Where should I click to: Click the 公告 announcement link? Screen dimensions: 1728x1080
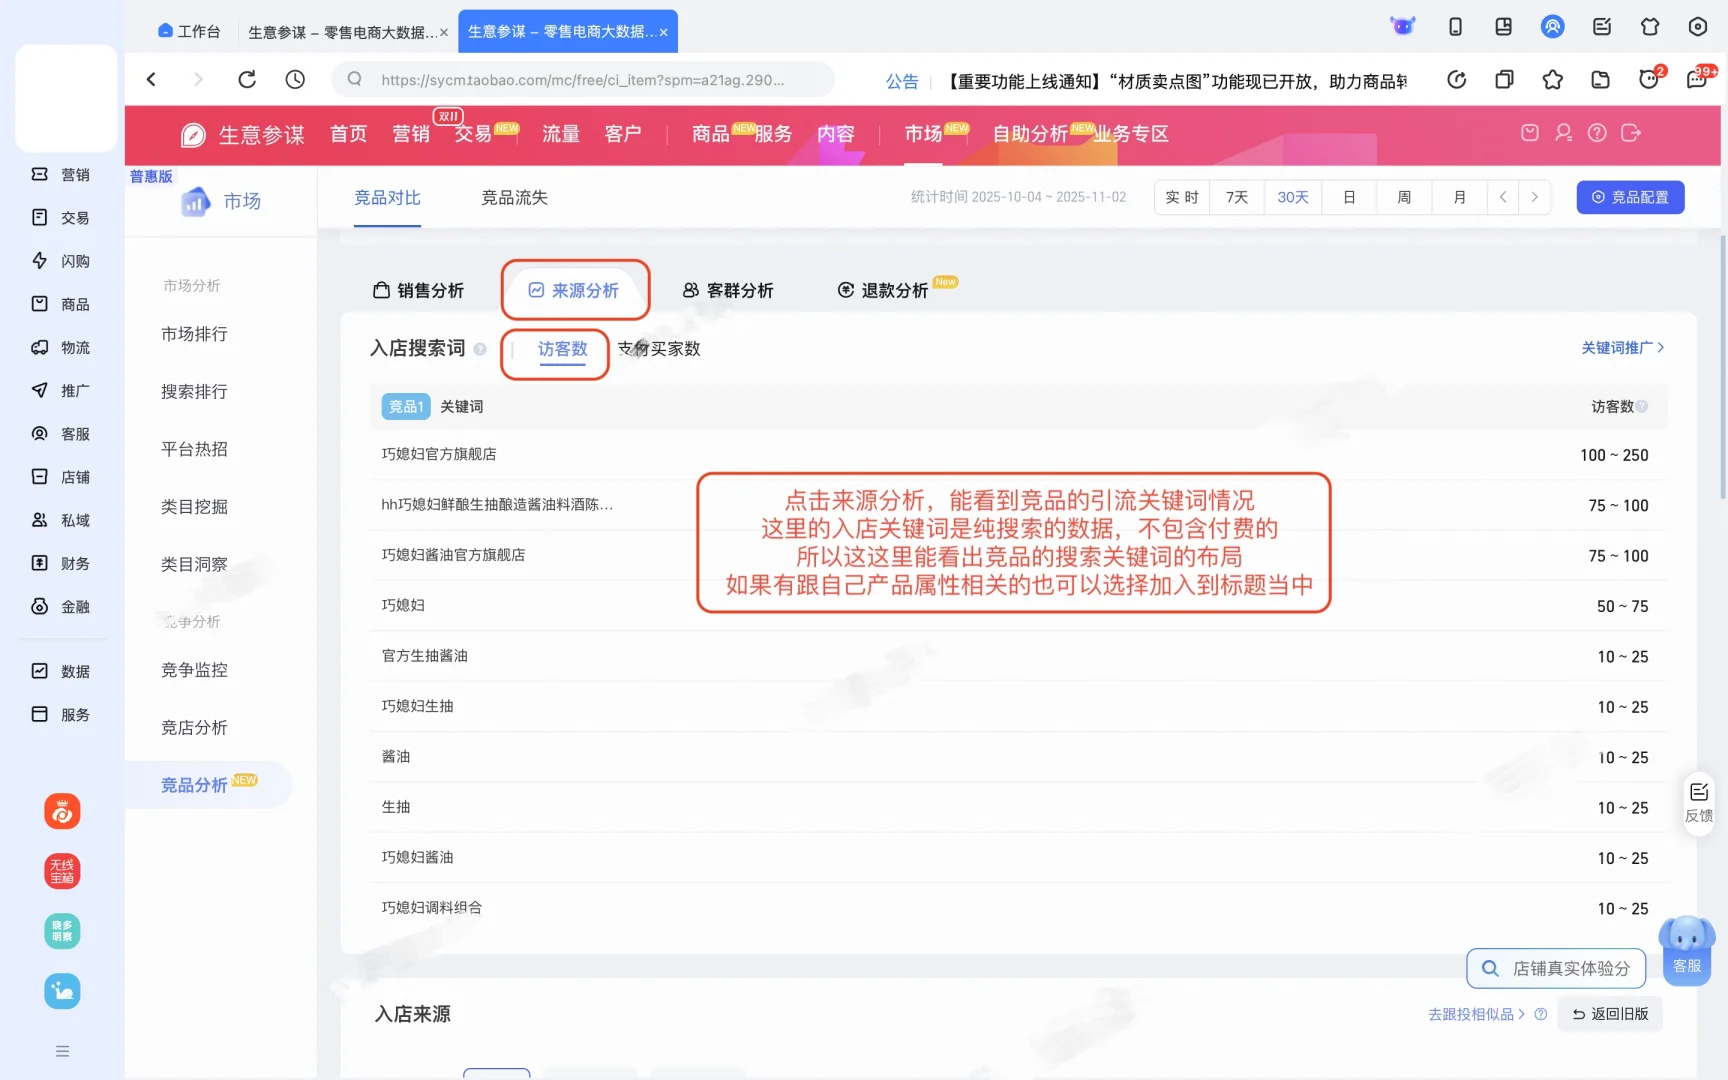(x=902, y=81)
